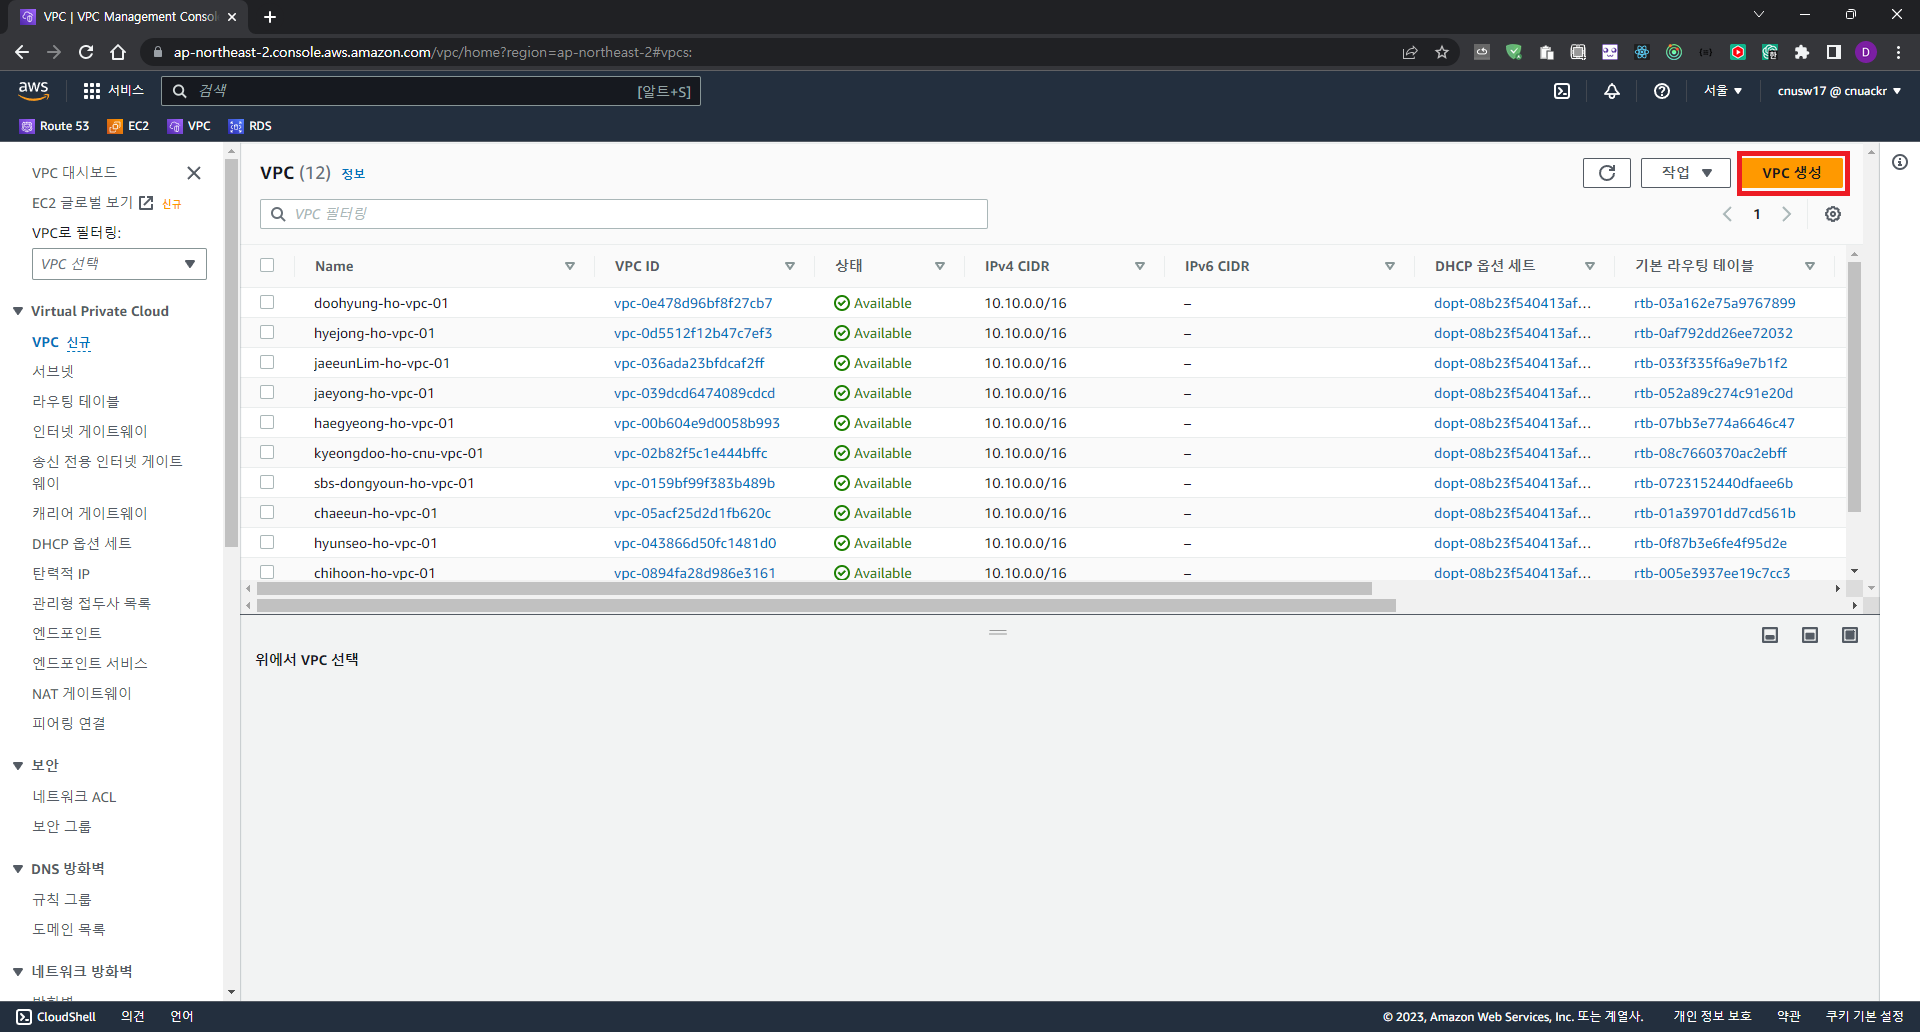Open CloudShell in the footer

click(57, 1017)
